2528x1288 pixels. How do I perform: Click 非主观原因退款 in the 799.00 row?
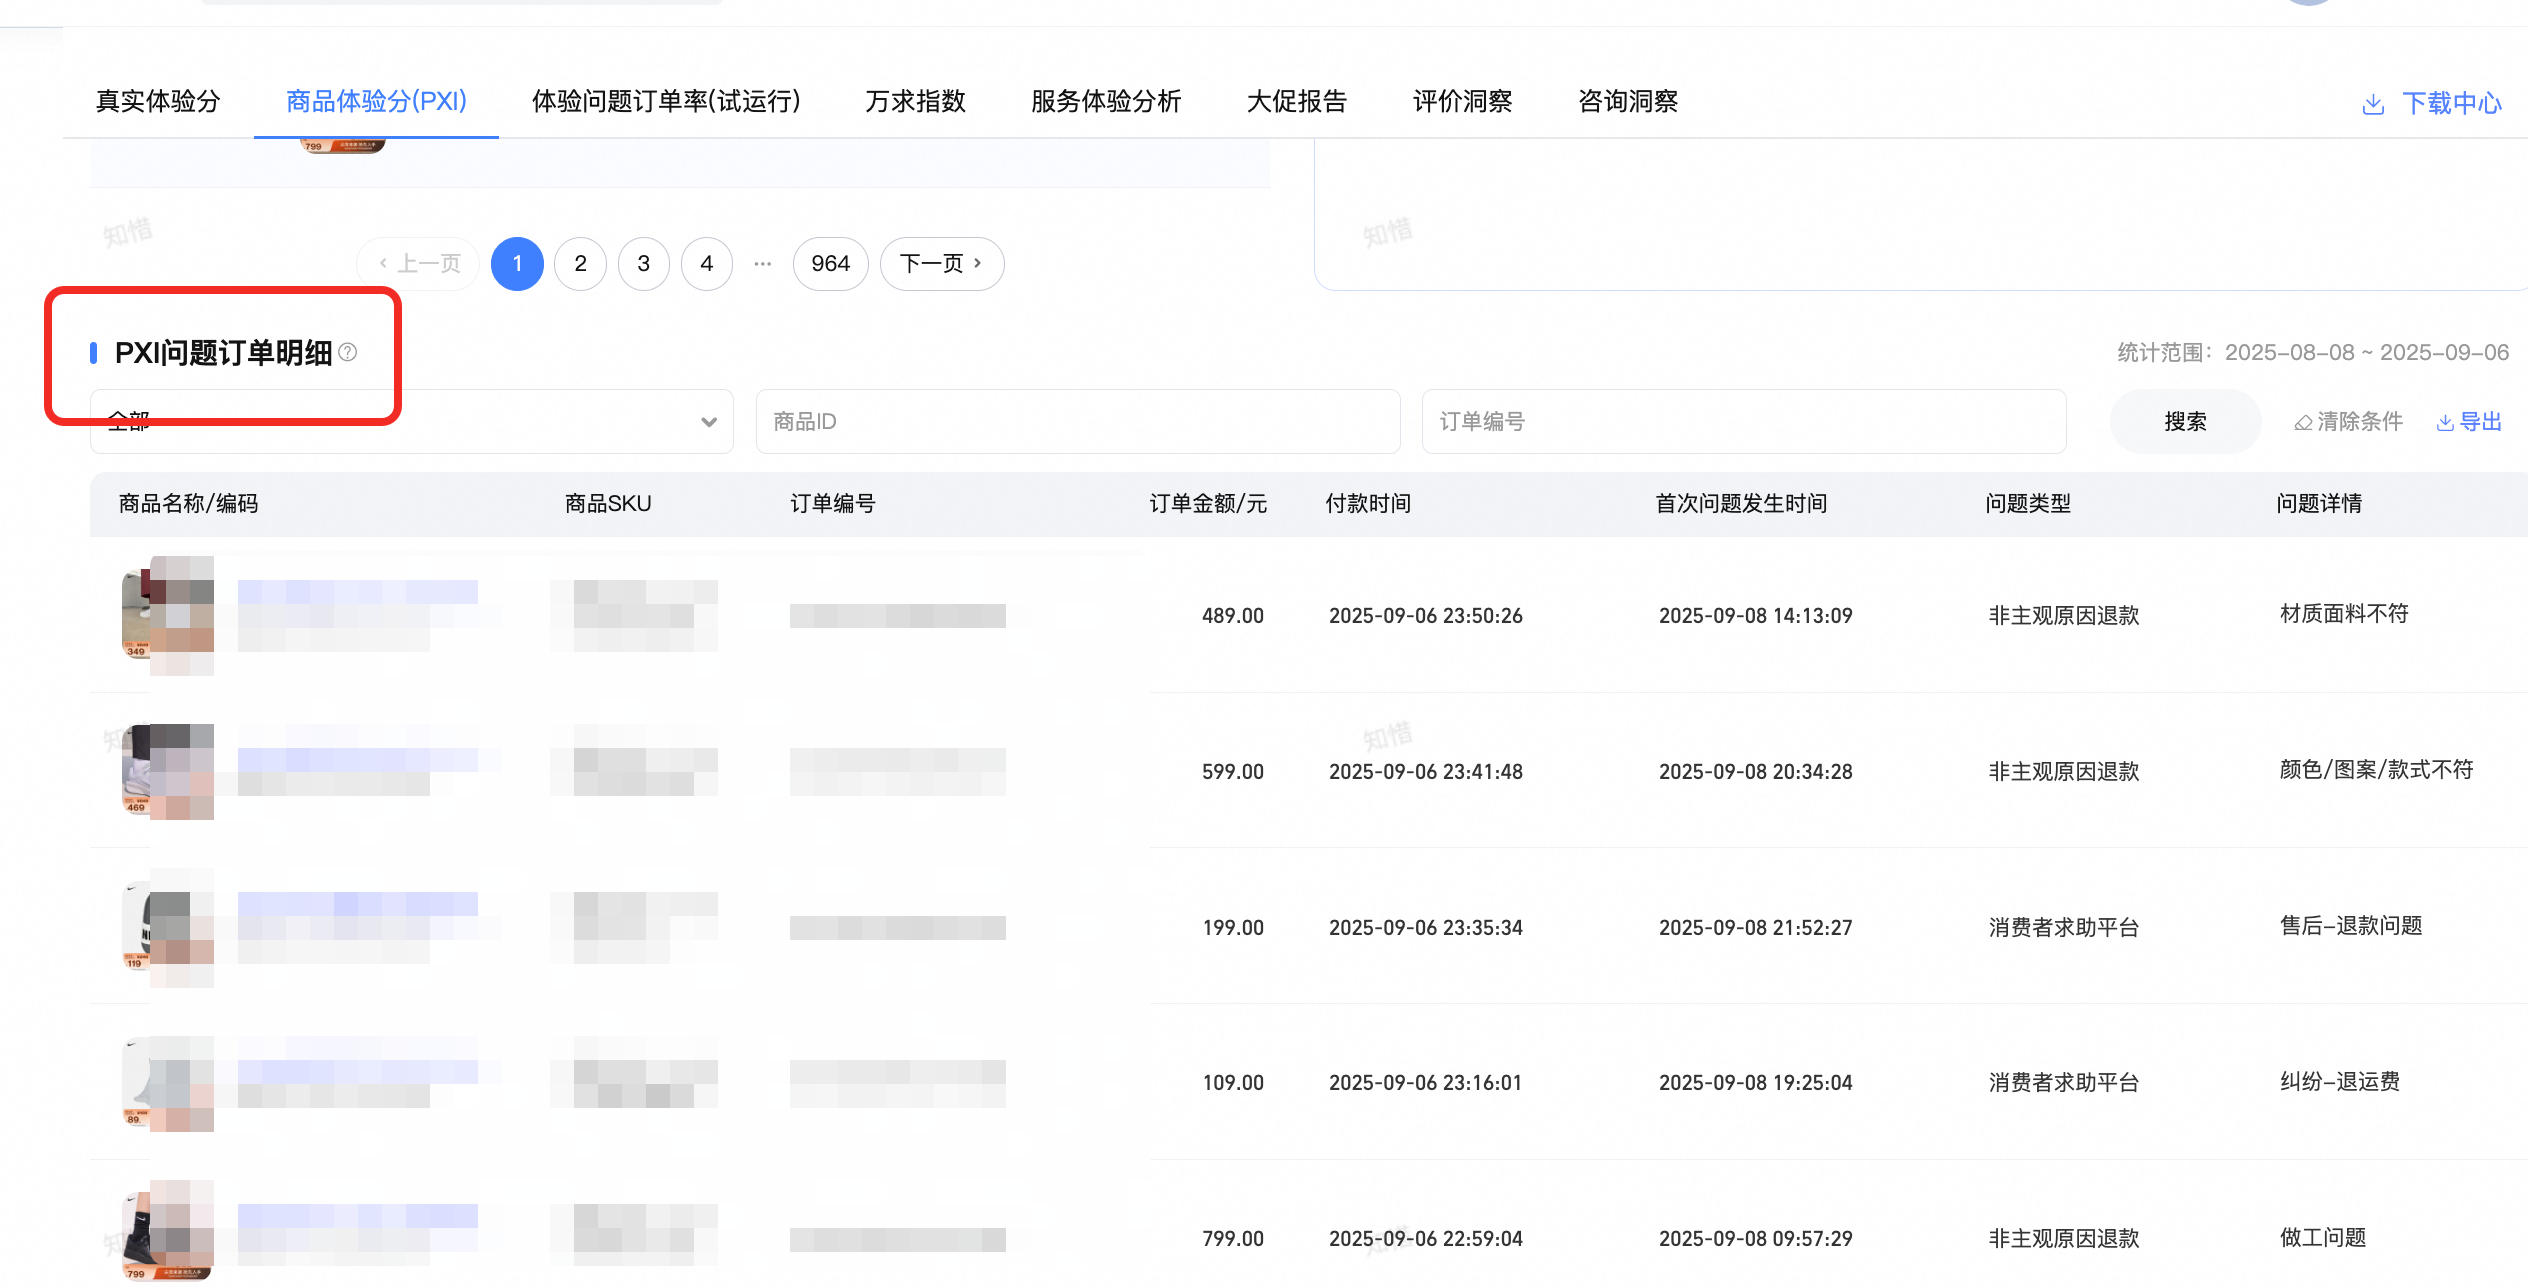(x=2064, y=1239)
